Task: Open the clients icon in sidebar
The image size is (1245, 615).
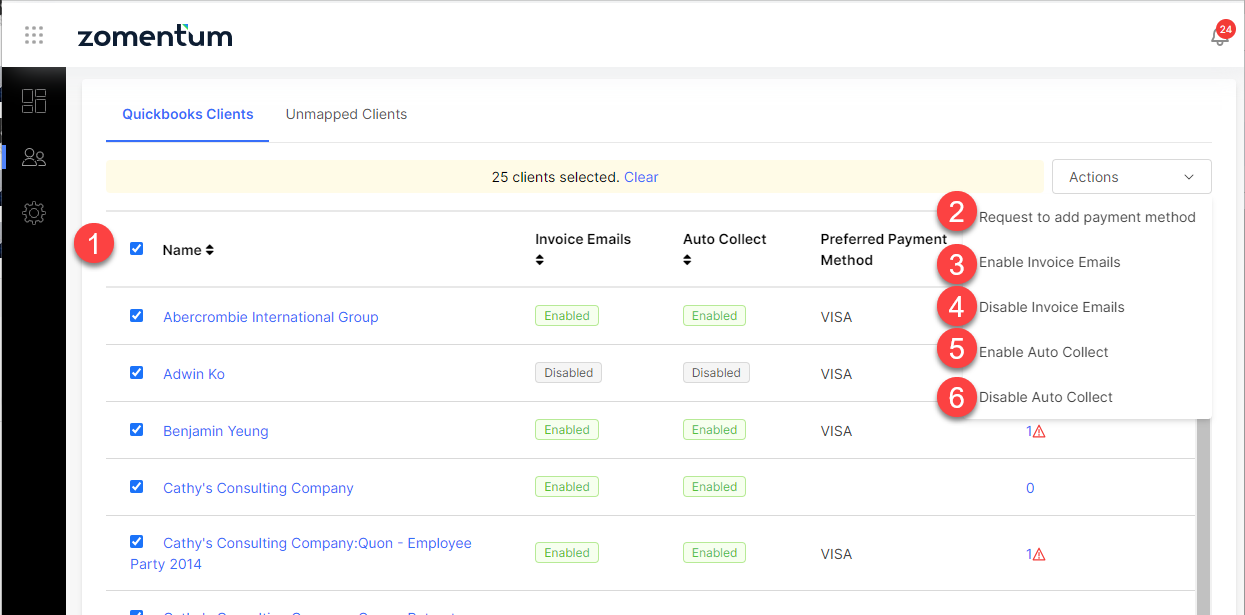Action: point(34,157)
